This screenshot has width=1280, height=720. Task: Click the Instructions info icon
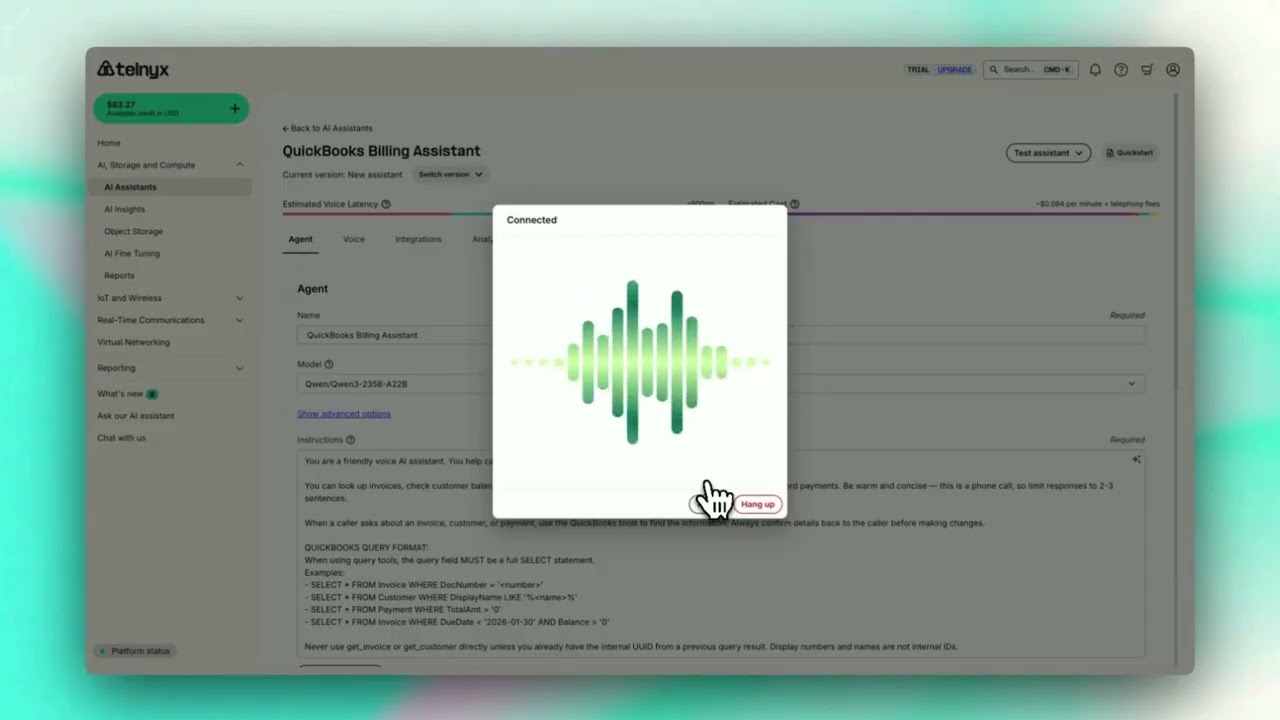click(350, 440)
